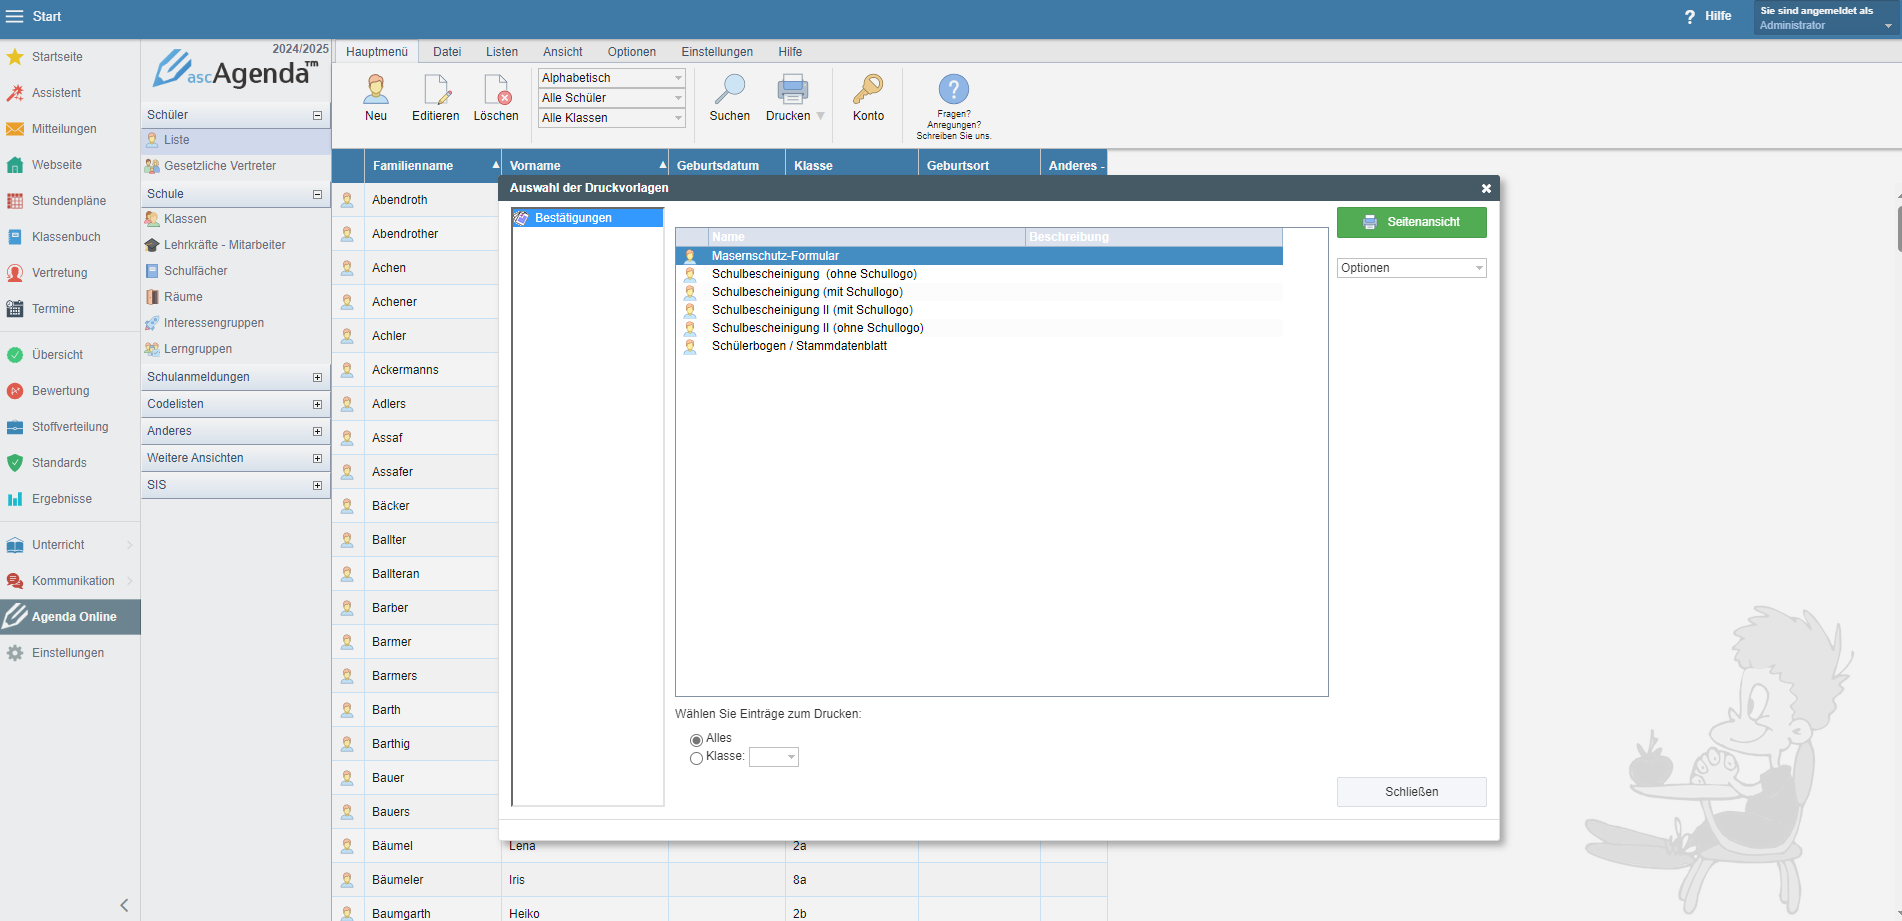
Task: Click the Neu student icon
Action: tap(376, 90)
